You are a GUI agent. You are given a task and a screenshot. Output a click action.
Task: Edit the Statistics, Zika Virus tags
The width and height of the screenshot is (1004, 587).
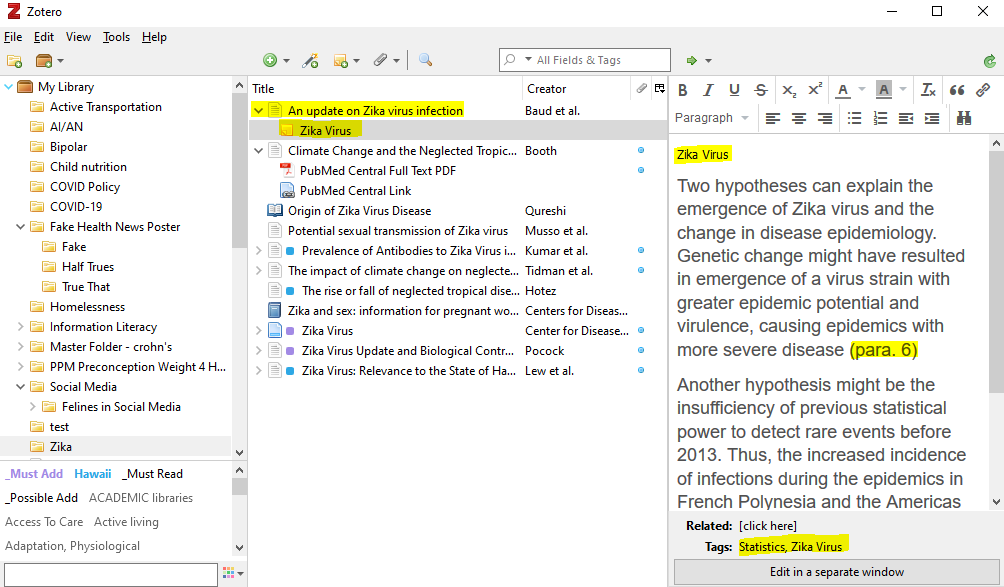790,547
